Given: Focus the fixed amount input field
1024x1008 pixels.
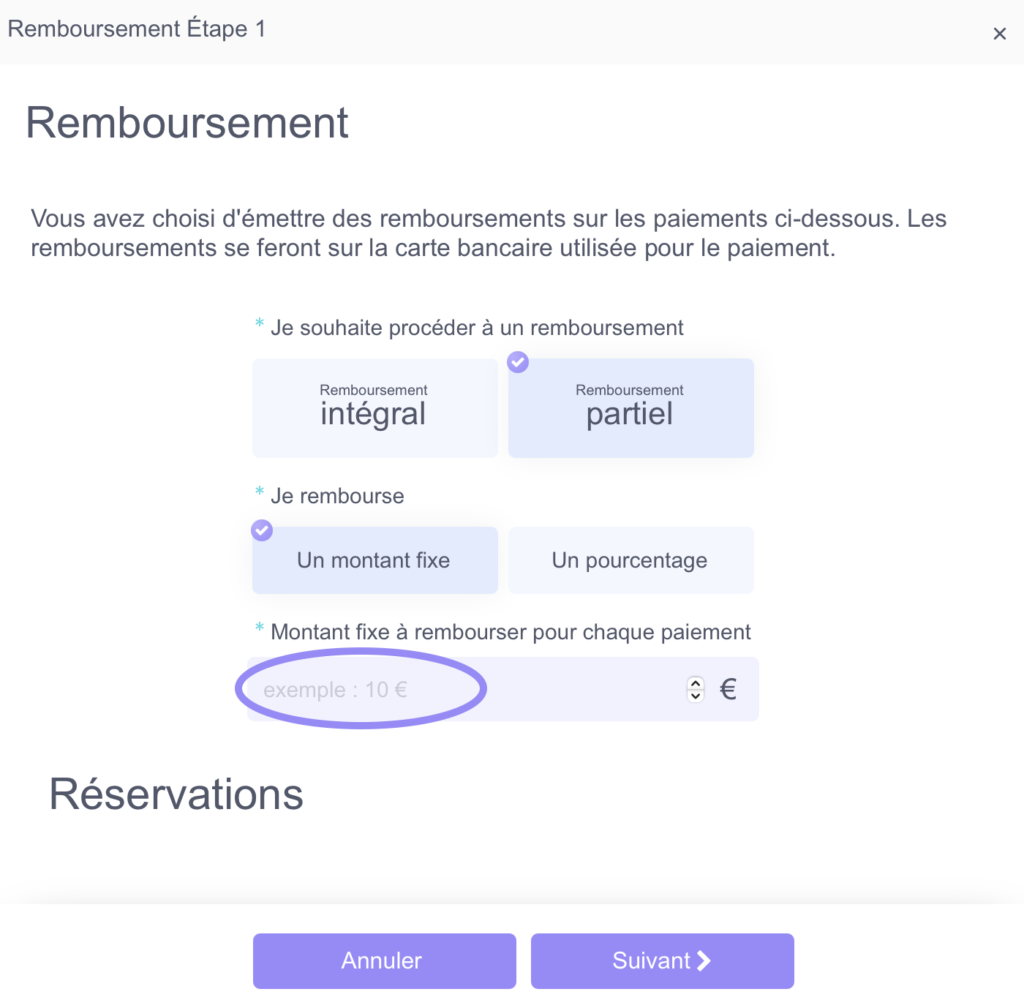Looking at the screenshot, I should point(465,689).
